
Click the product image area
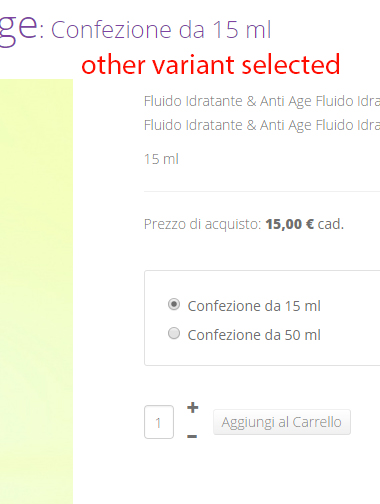pos(36,291)
